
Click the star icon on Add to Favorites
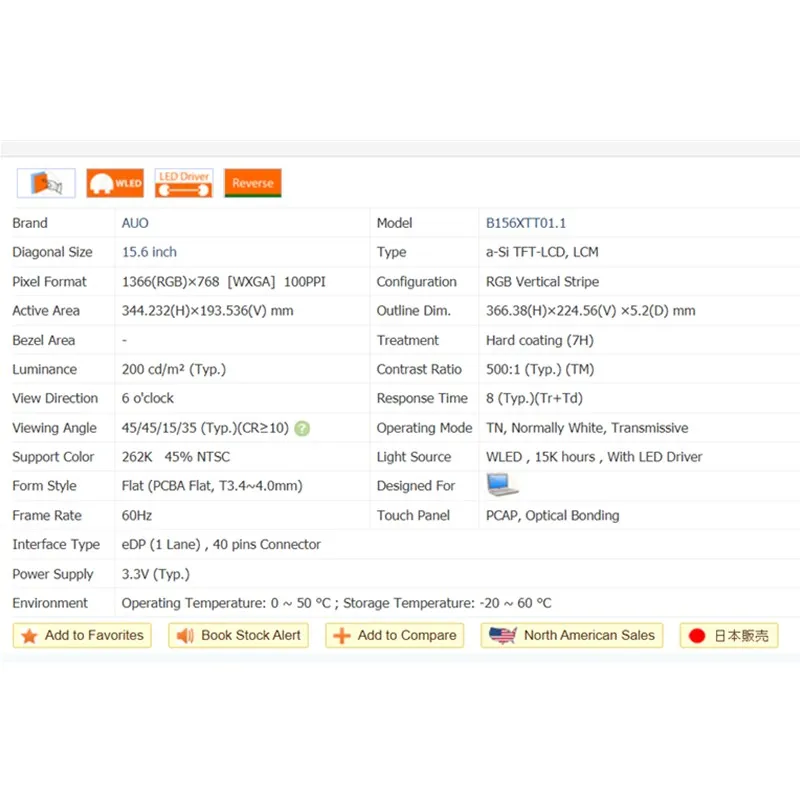coord(30,636)
